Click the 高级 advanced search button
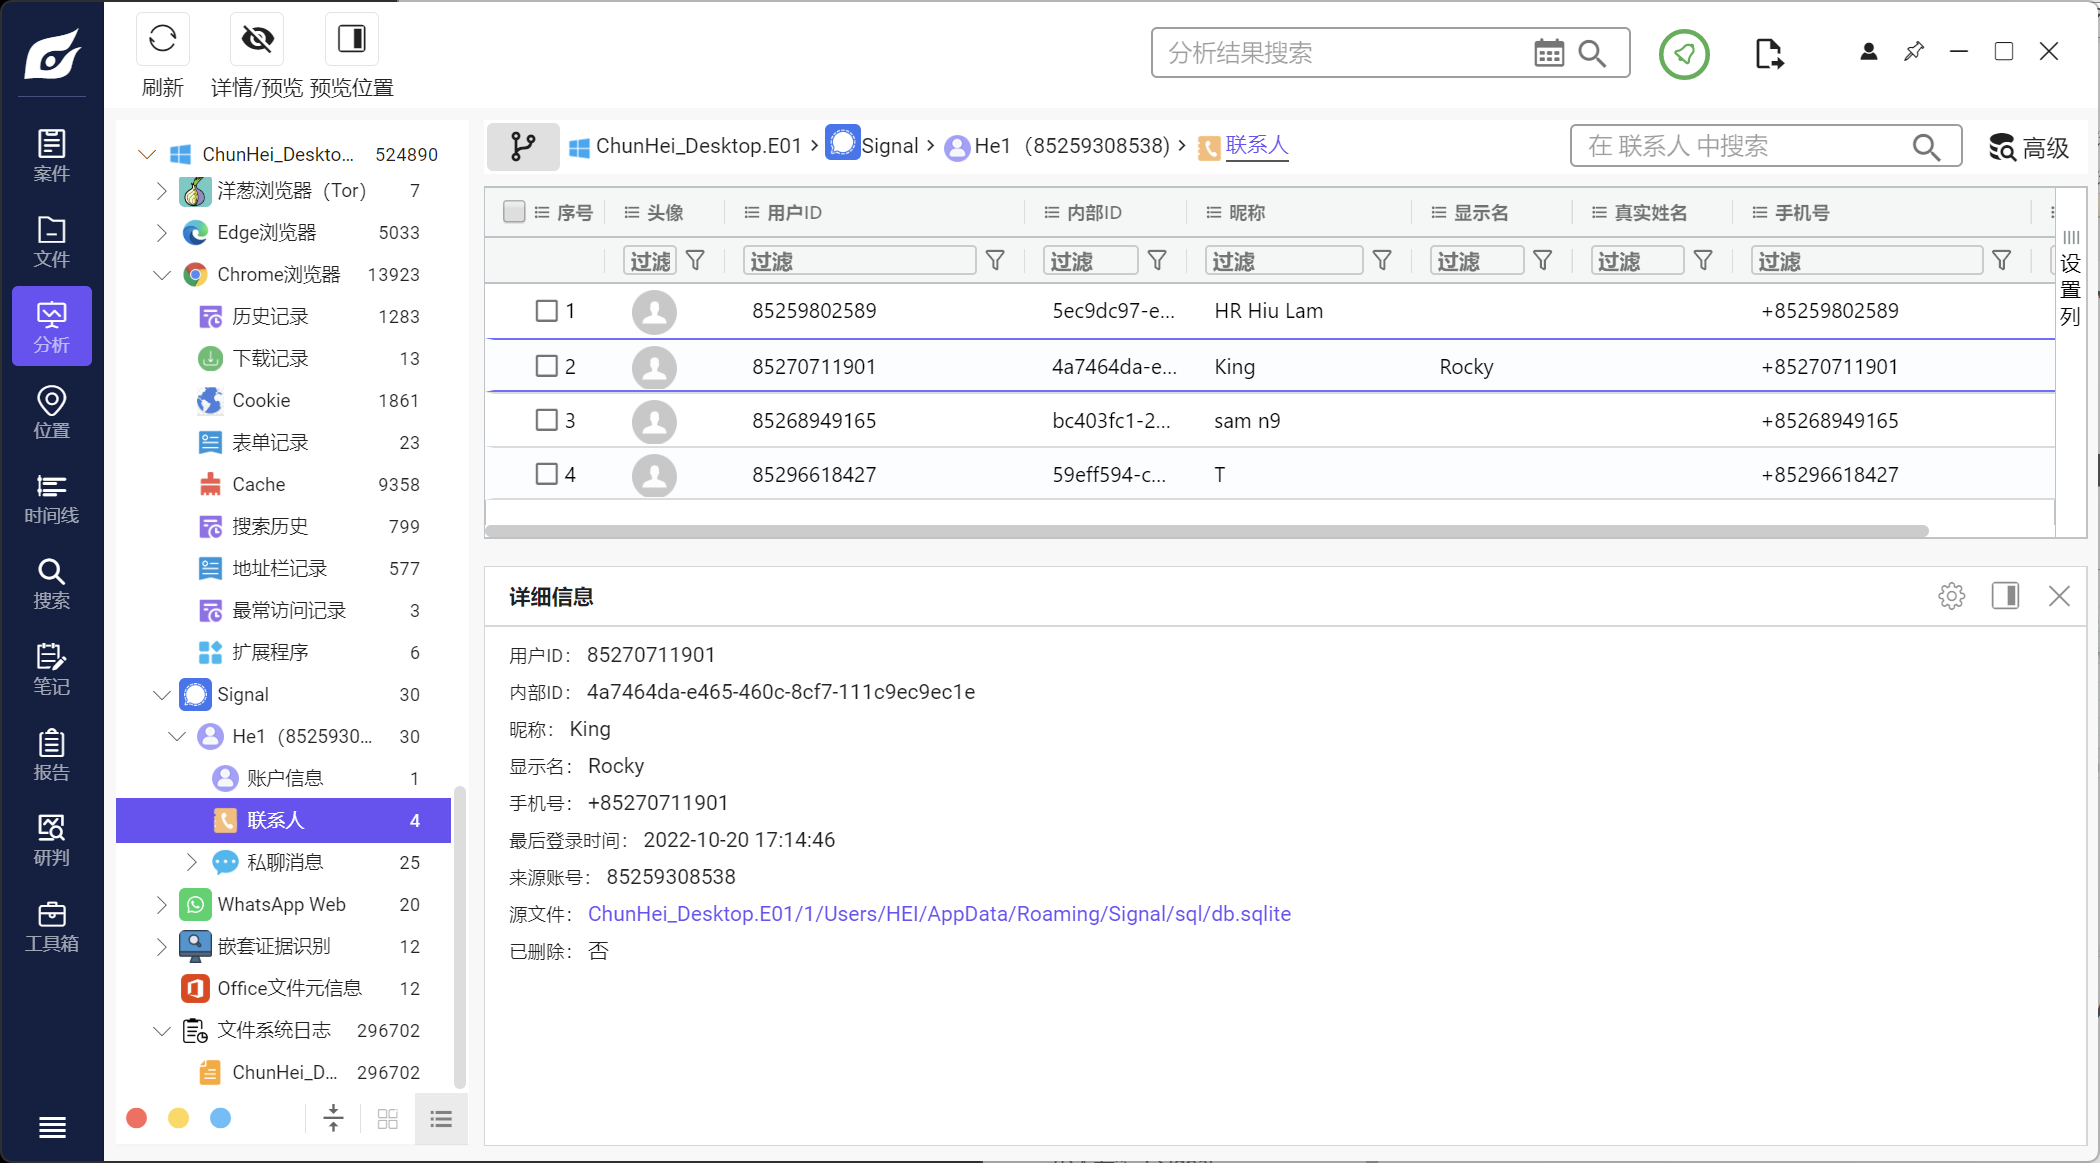The width and height of the screenshot is (2100, 1163). pyautogui.click(x=2029, y=147)
